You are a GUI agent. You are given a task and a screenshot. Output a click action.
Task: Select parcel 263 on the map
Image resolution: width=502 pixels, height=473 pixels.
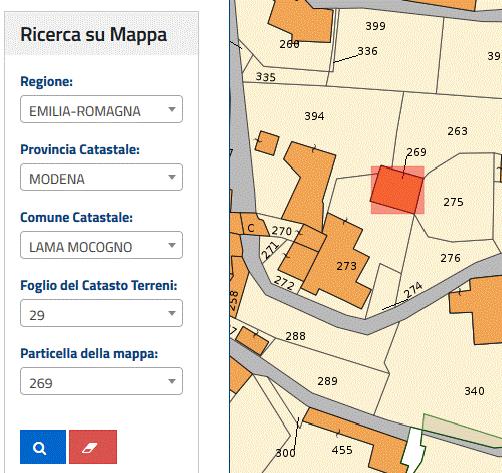[x=457, y=131]
